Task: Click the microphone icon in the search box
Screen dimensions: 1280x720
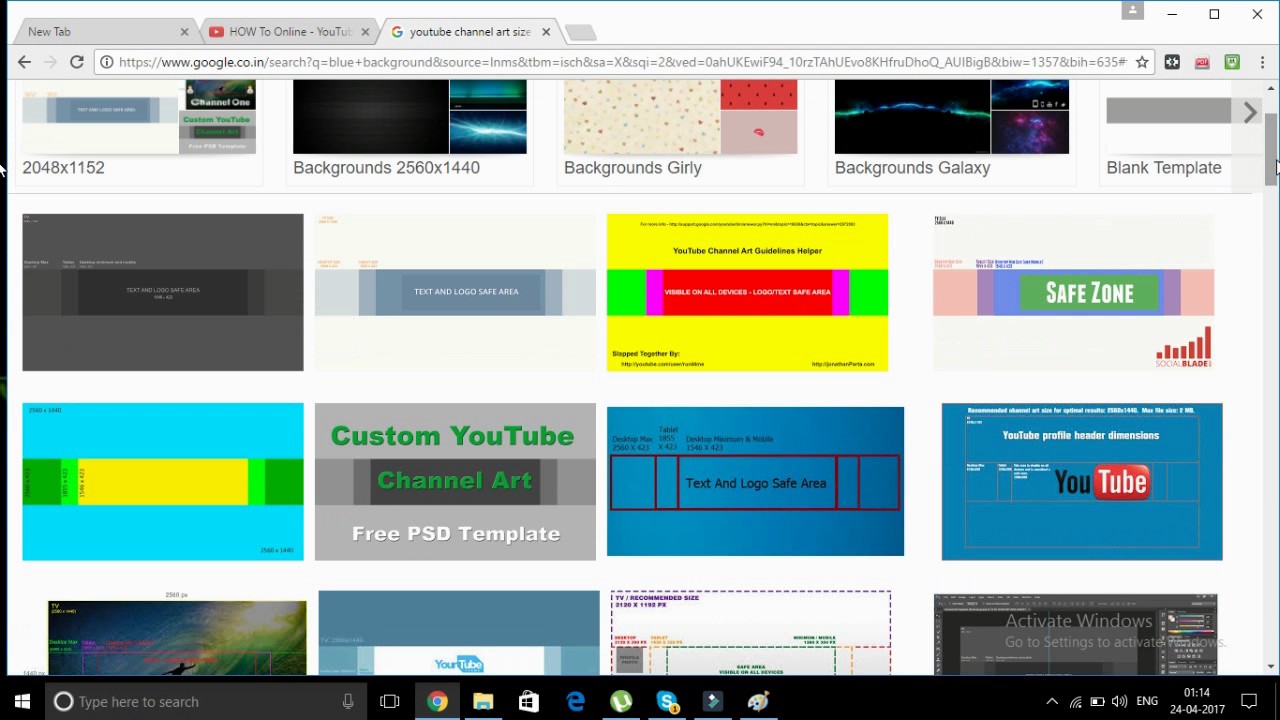Action: 348,701
